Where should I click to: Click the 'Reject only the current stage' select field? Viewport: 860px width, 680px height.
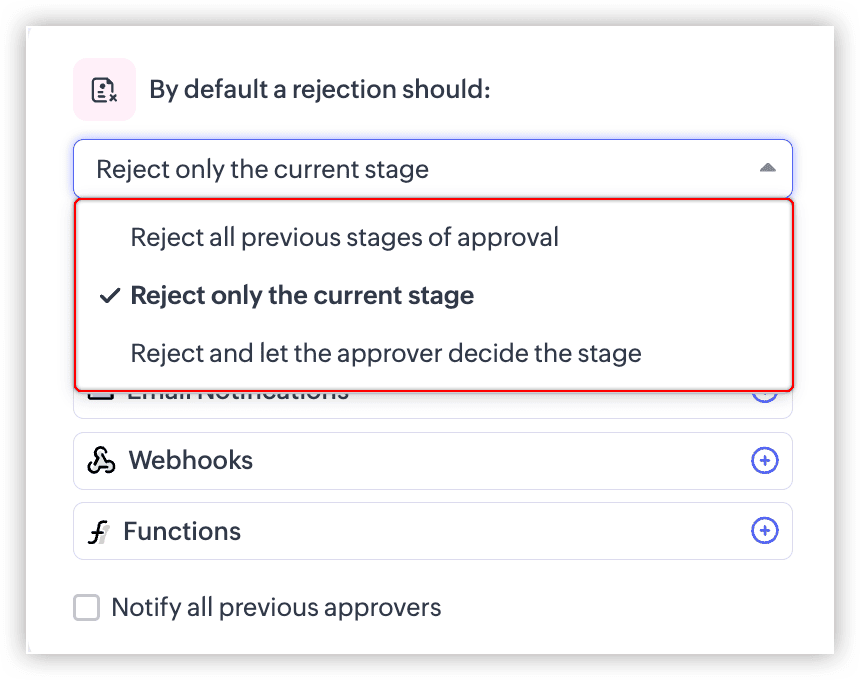433,168
